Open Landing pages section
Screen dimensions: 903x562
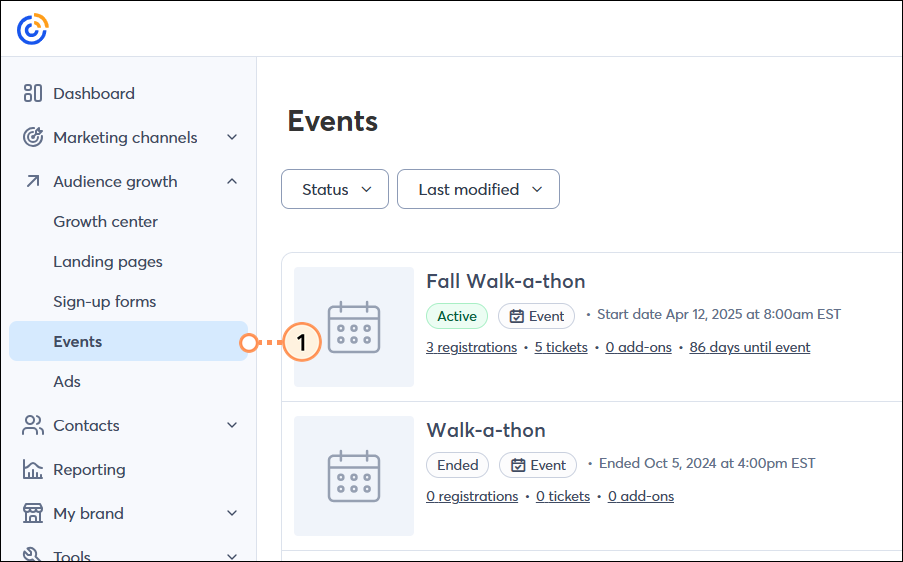(108, 262)
